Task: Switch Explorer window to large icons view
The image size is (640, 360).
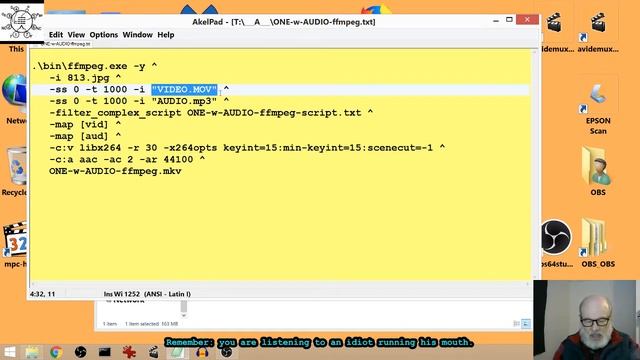Action: click(x=526, y=324)
